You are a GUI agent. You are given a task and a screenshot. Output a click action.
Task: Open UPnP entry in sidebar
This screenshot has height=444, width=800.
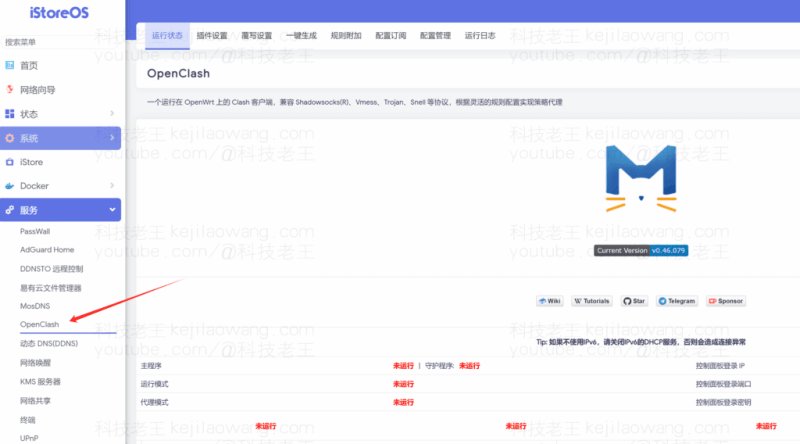pos(29,438)
